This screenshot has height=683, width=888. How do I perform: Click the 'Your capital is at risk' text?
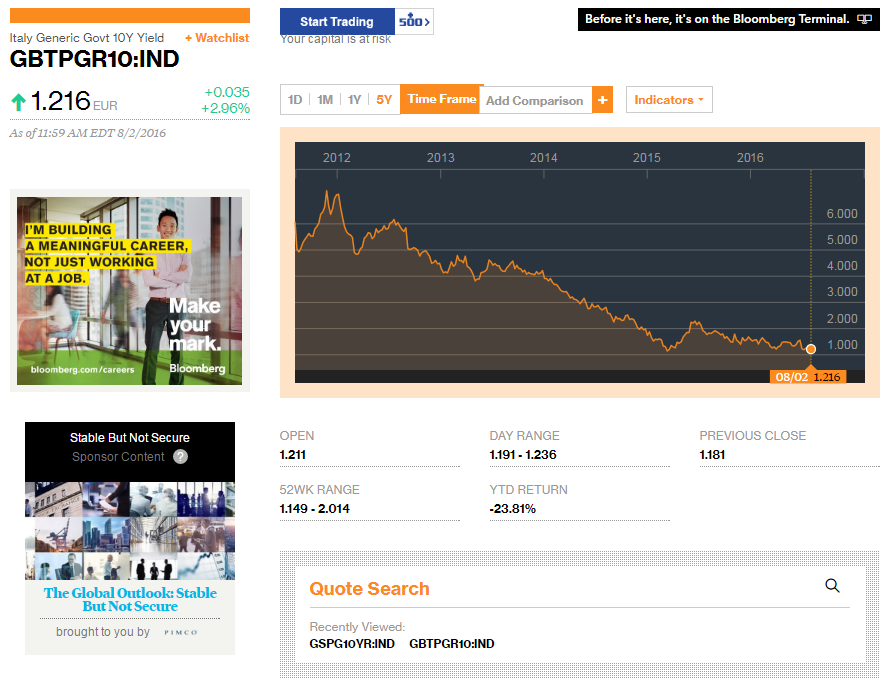point(336,40)
